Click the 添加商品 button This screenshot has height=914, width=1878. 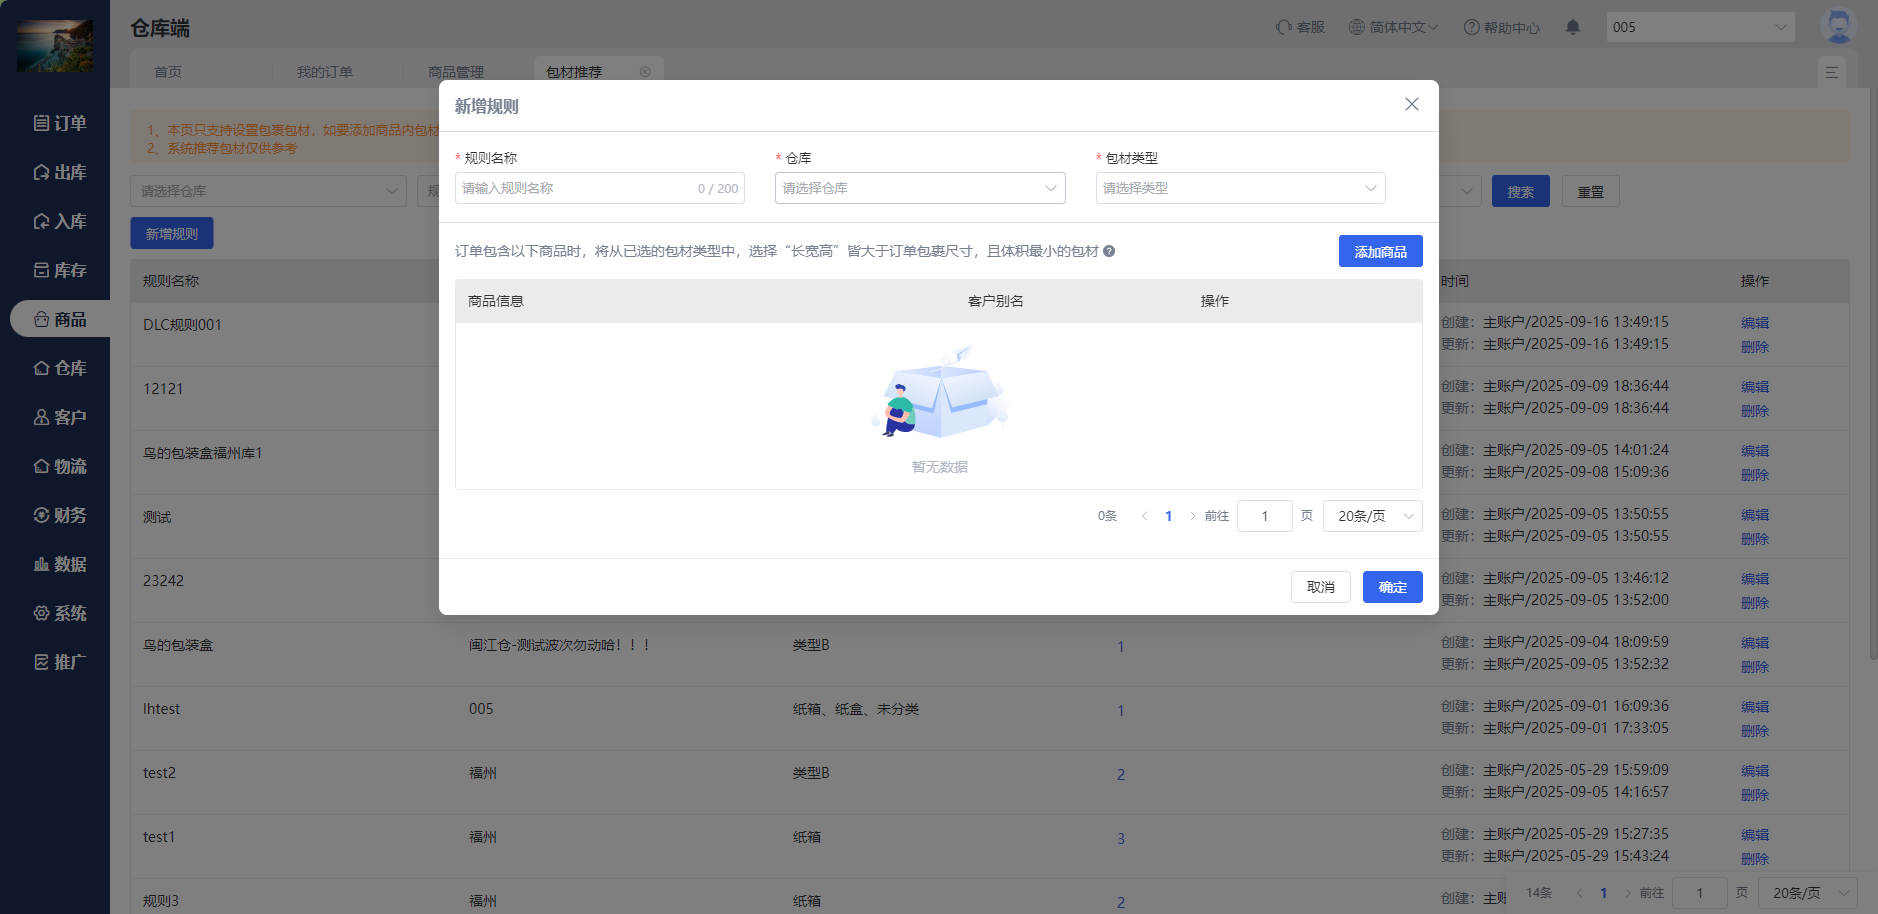[x=1379, y=252]
